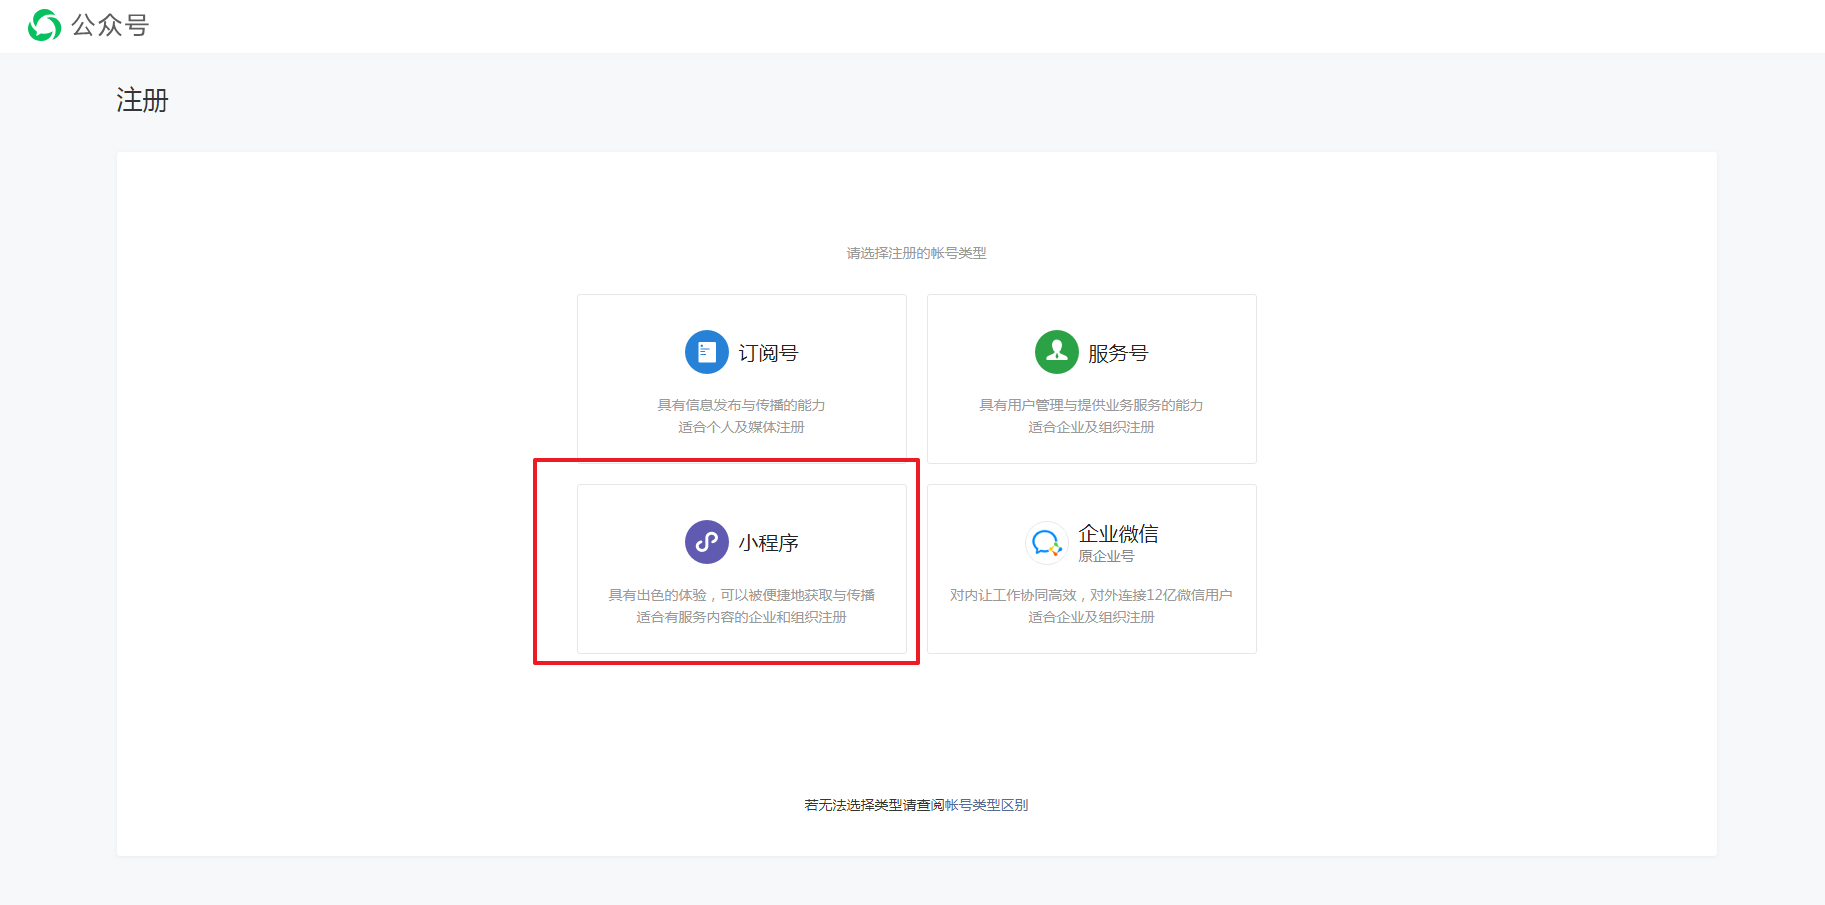1825x905 pixels.
Task: Open the 帐号类型区别 link
Action: pyautogui.click(x=986, y=805)
